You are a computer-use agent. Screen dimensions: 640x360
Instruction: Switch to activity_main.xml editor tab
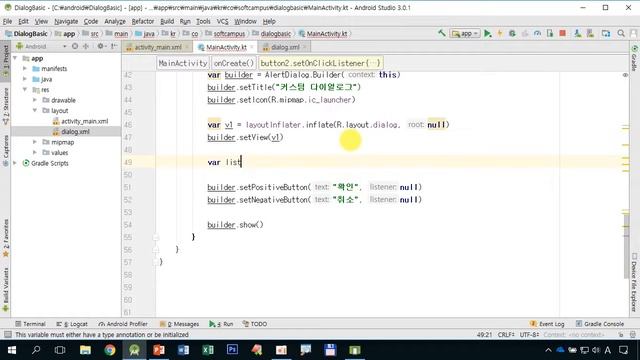pyautogui.click(x=158, y=47)
